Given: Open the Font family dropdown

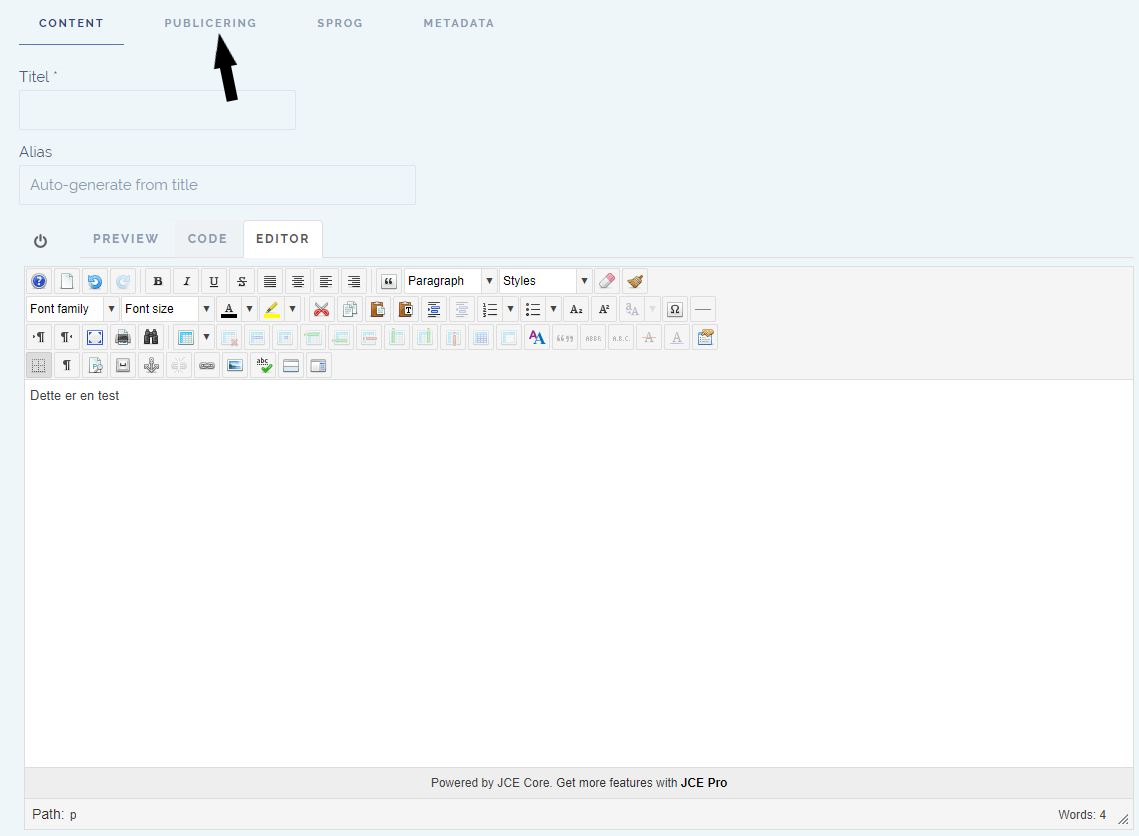Looking at the screenshot, I should (72, 309).
